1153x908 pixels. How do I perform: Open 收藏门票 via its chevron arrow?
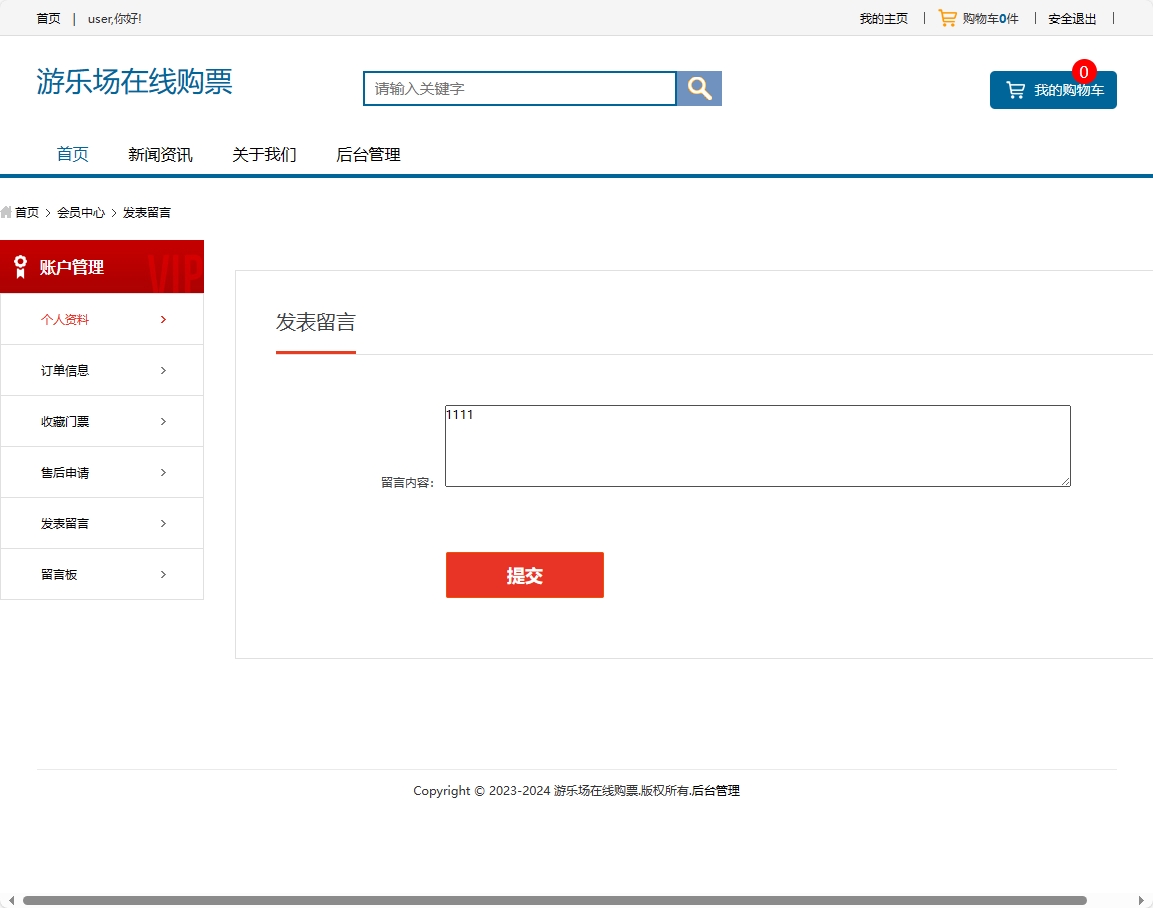(162, 421)
